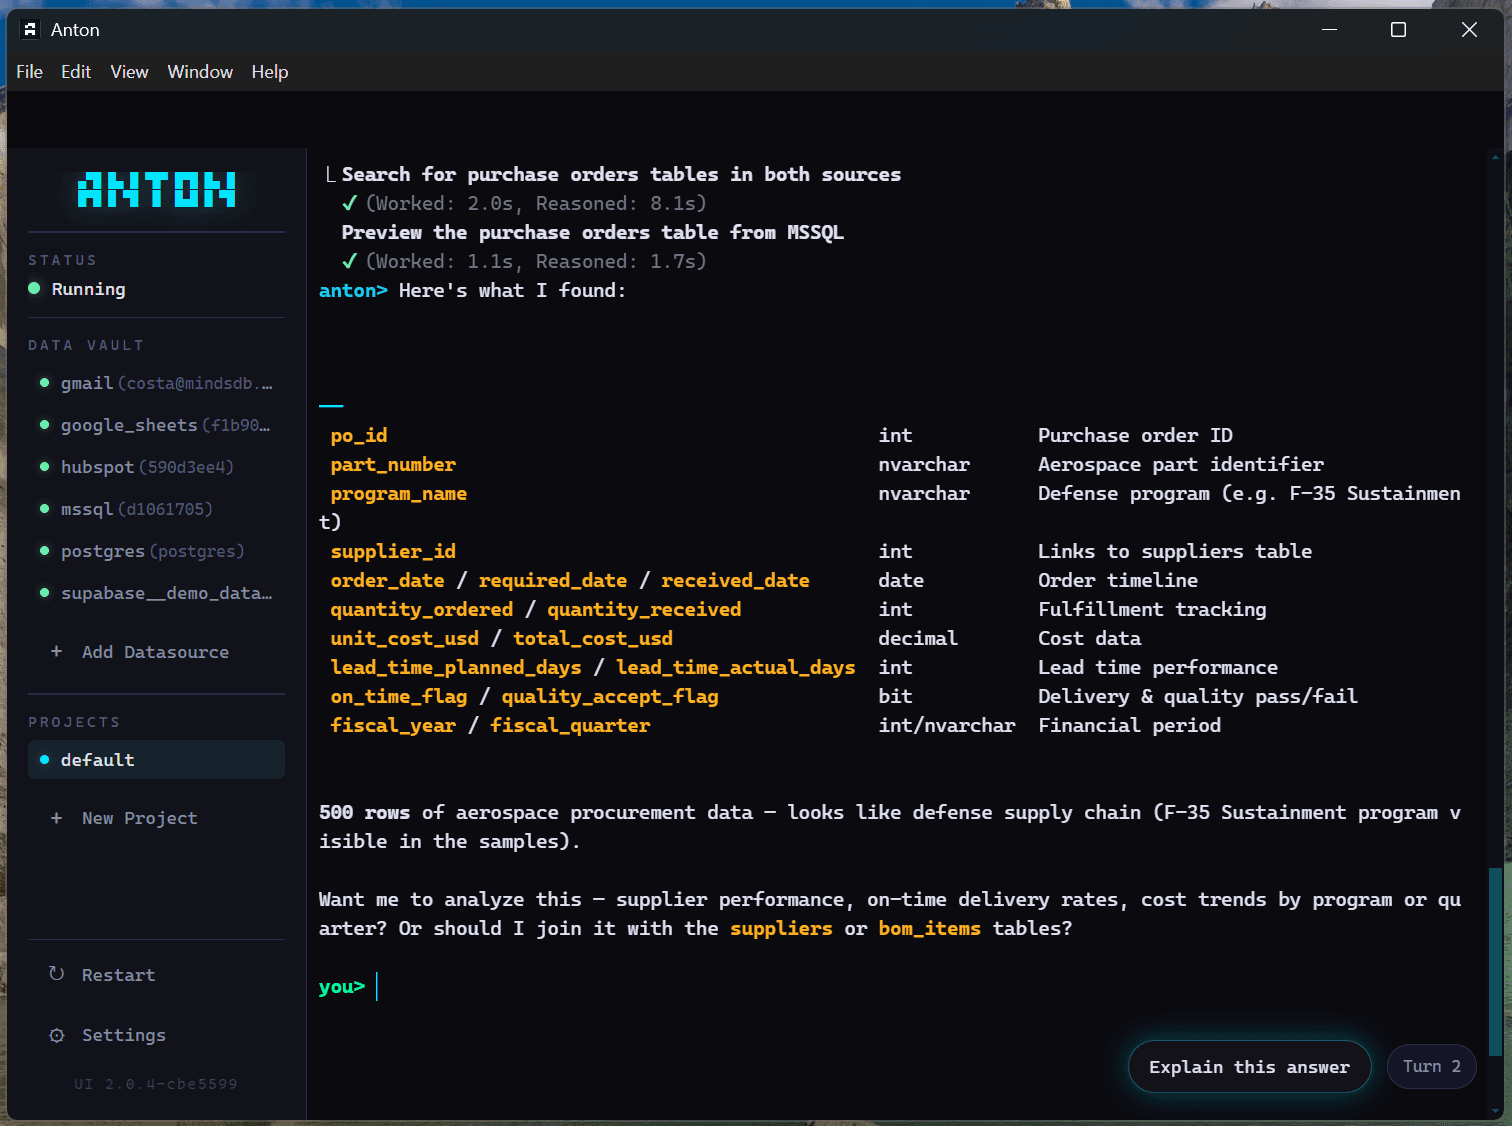Click the green checkmark under the search step
1512x1126 pixels.
(349, 202)
